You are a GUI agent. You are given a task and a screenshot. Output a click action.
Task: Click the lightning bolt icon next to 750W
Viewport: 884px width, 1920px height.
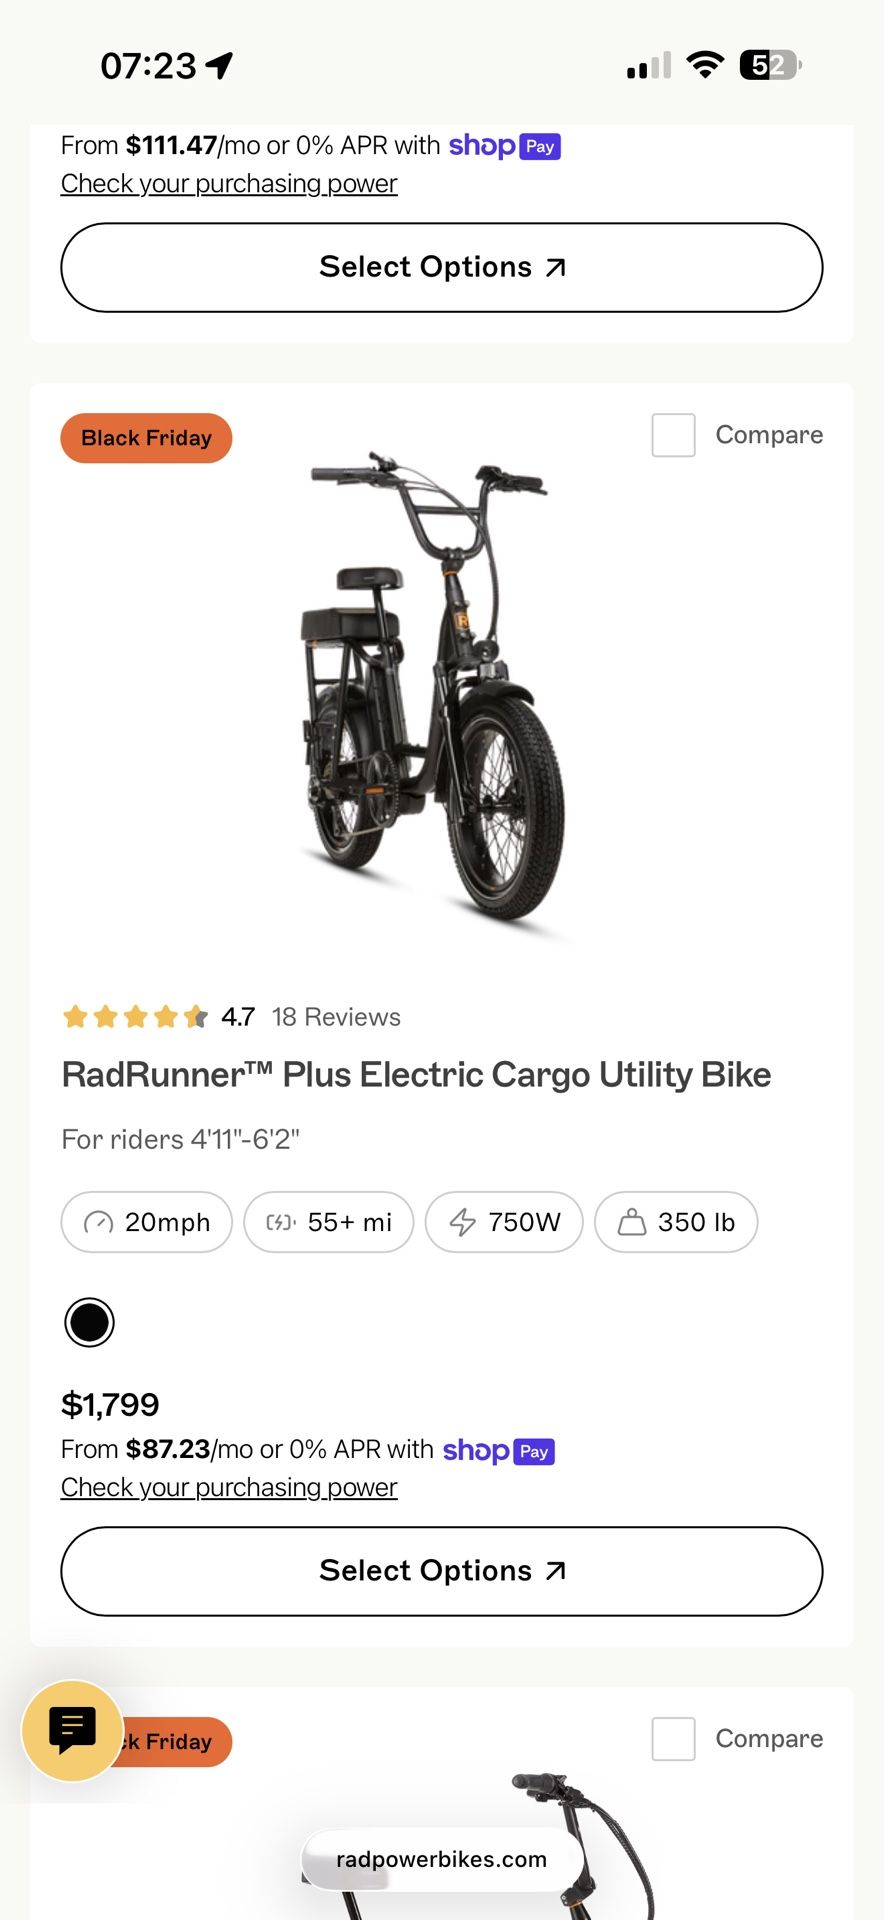[462, 1222]
